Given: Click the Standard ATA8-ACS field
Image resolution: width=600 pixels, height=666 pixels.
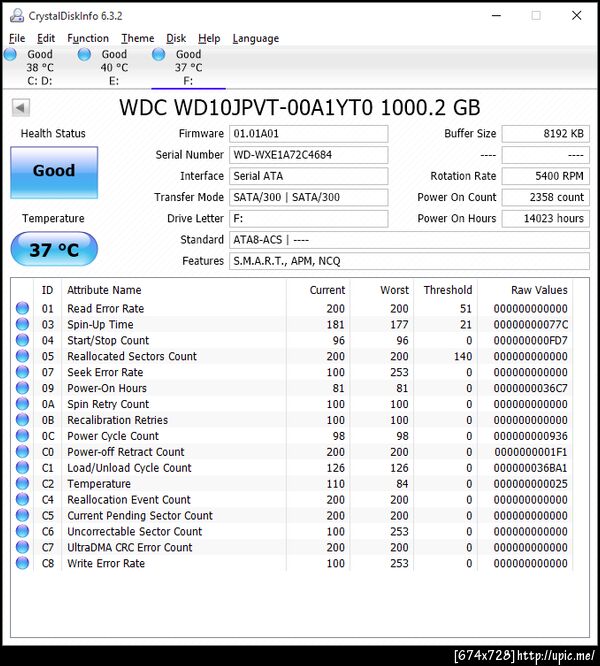Looking at the screenshot, I should point(409,240).
